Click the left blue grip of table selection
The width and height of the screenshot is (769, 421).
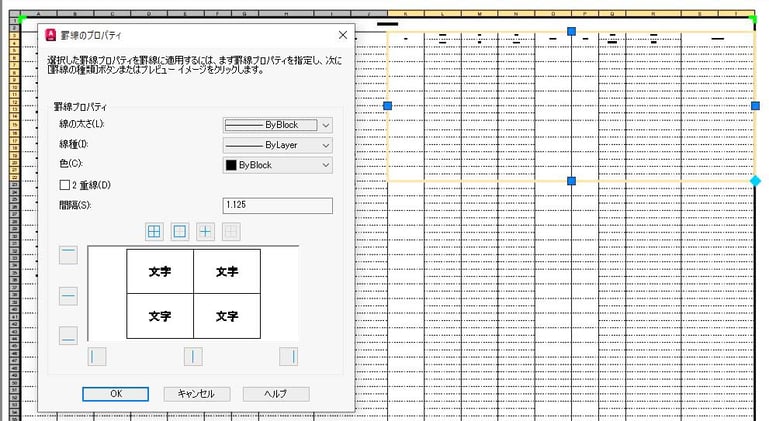click(387, 106)
